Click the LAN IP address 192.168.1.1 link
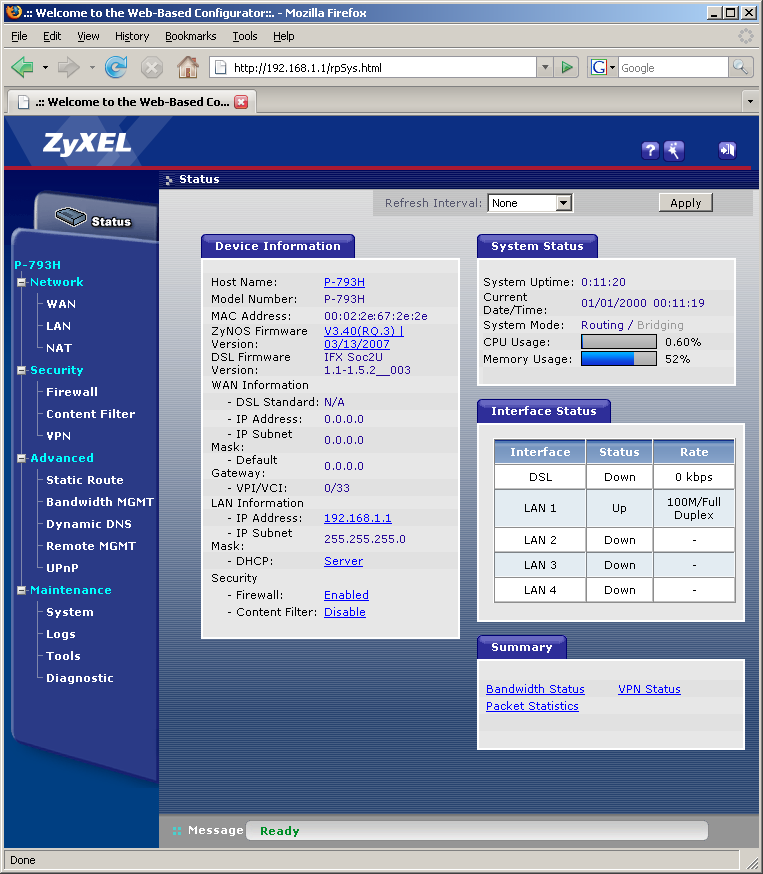 pos(357,518)
